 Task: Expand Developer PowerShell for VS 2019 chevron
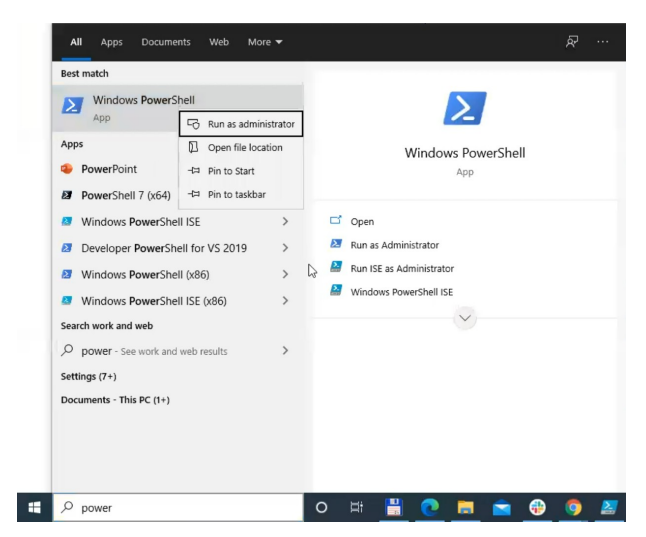(x=285, y=248)
